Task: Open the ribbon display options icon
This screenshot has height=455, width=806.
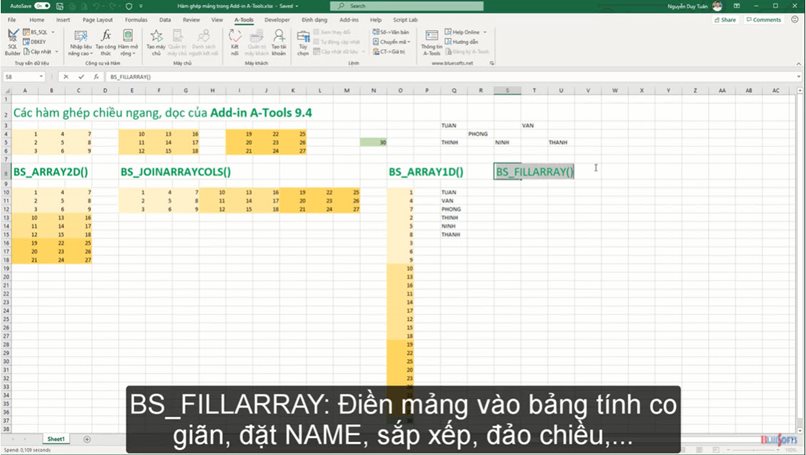Action: (x=737, y=6)
